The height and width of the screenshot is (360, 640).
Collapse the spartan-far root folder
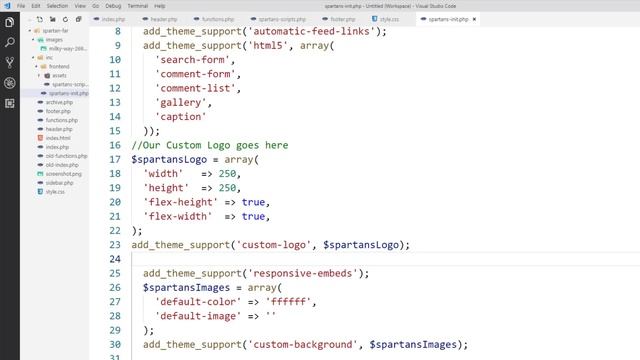30,31
